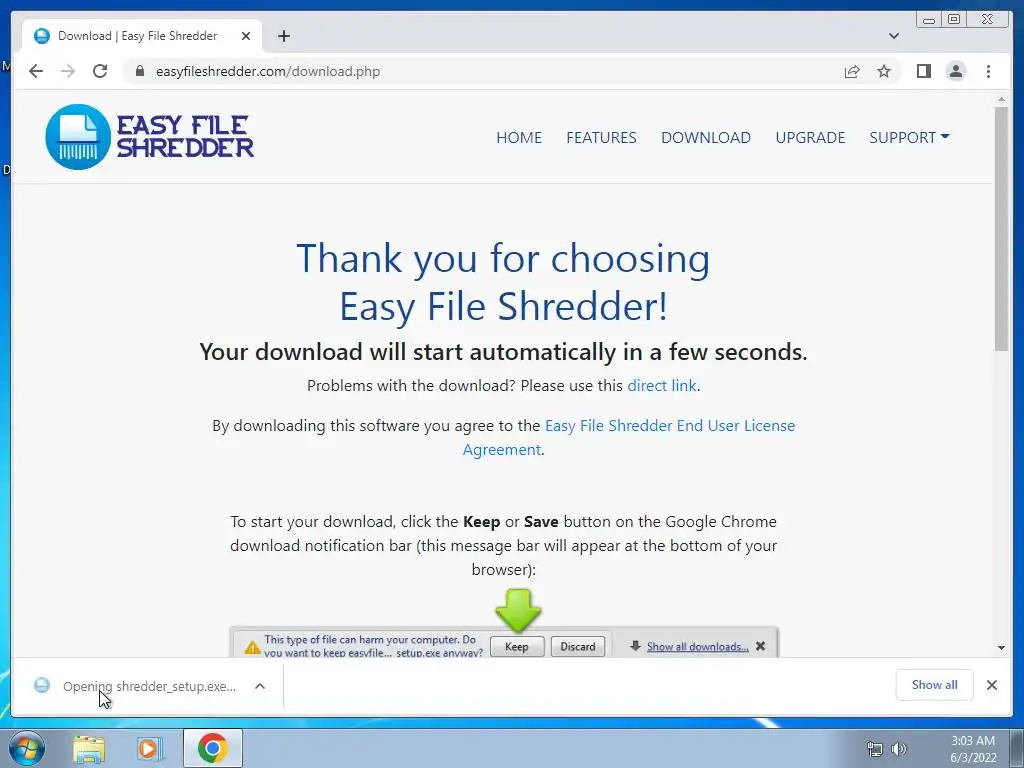1024x768 pixels.
Task: Open the tab search chevron
Action: tap(894, 36)
